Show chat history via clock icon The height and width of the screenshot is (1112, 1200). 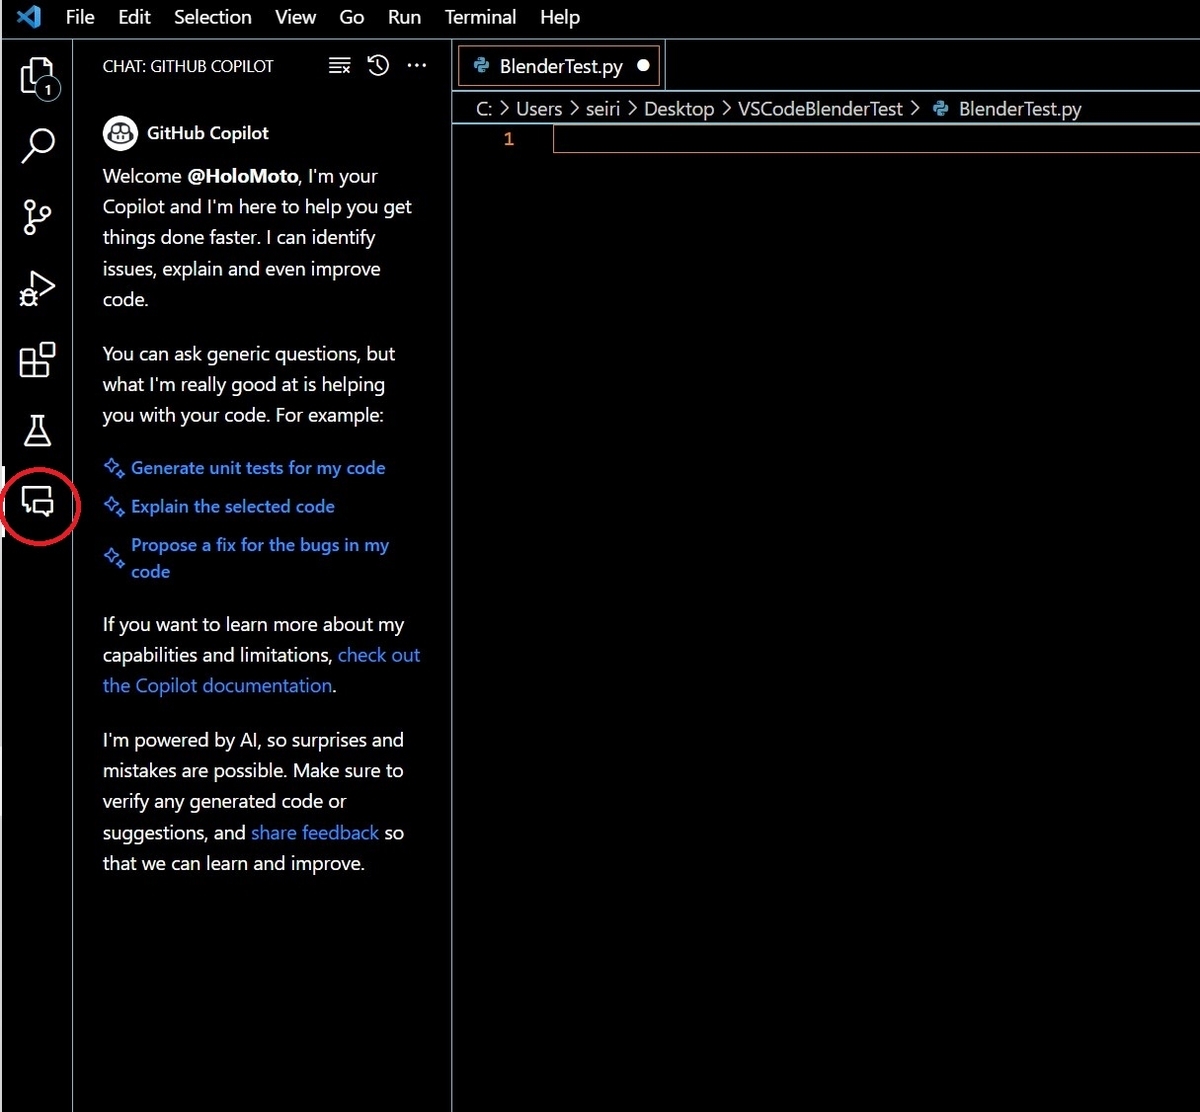pos(378,65)
